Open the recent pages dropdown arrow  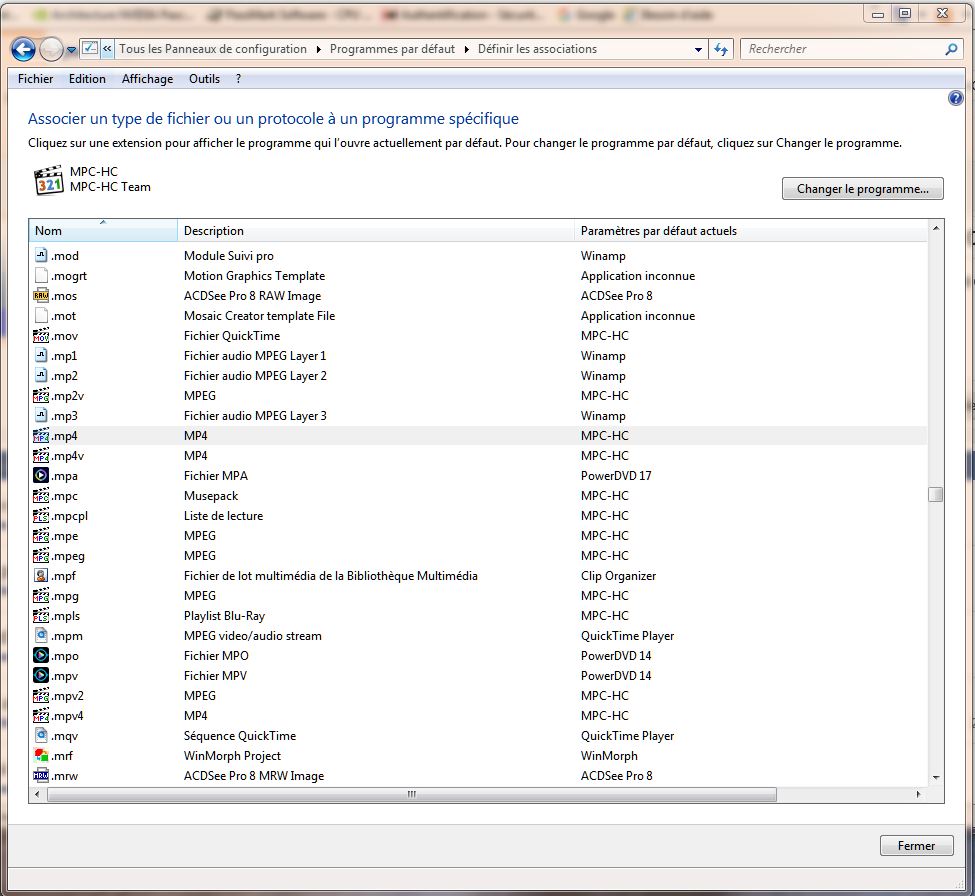click(x=72, y=49)
